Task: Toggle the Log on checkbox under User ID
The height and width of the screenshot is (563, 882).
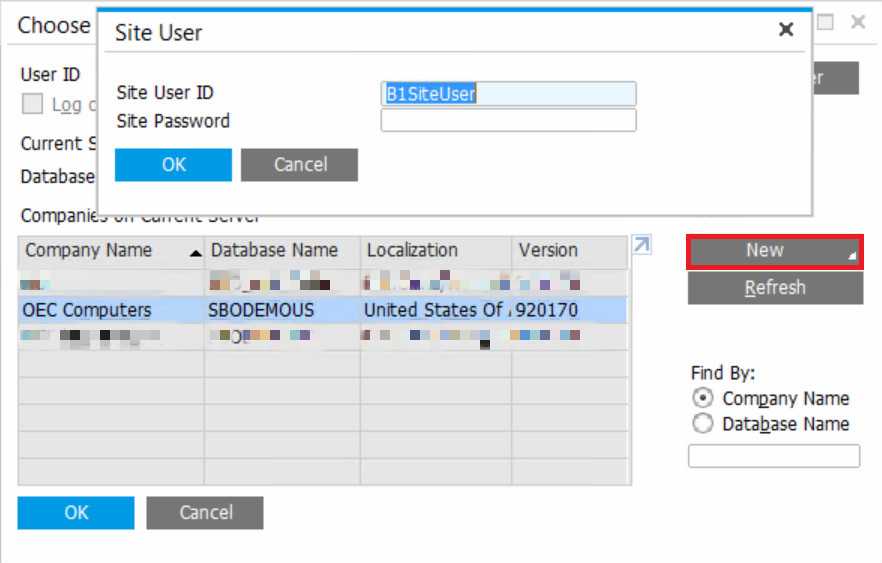Action: [x=33, y=104]
